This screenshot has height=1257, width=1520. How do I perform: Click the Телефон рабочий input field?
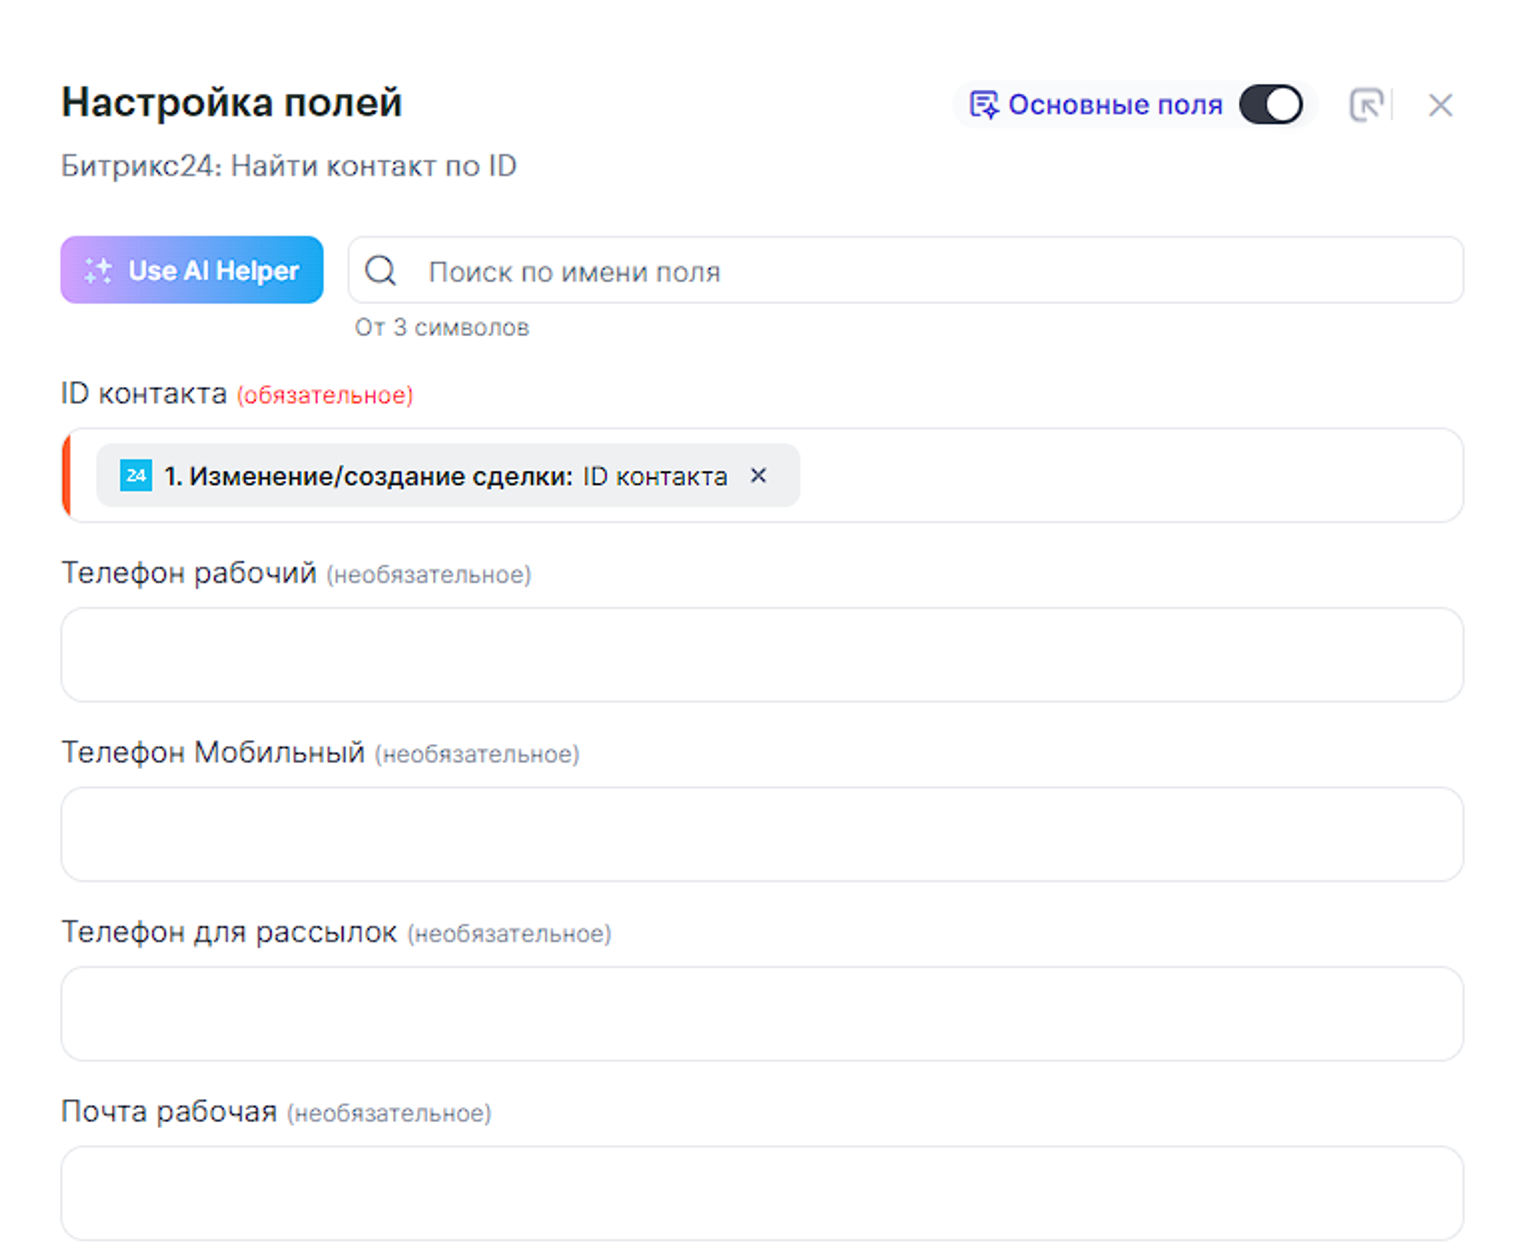[x=762, y=655]
